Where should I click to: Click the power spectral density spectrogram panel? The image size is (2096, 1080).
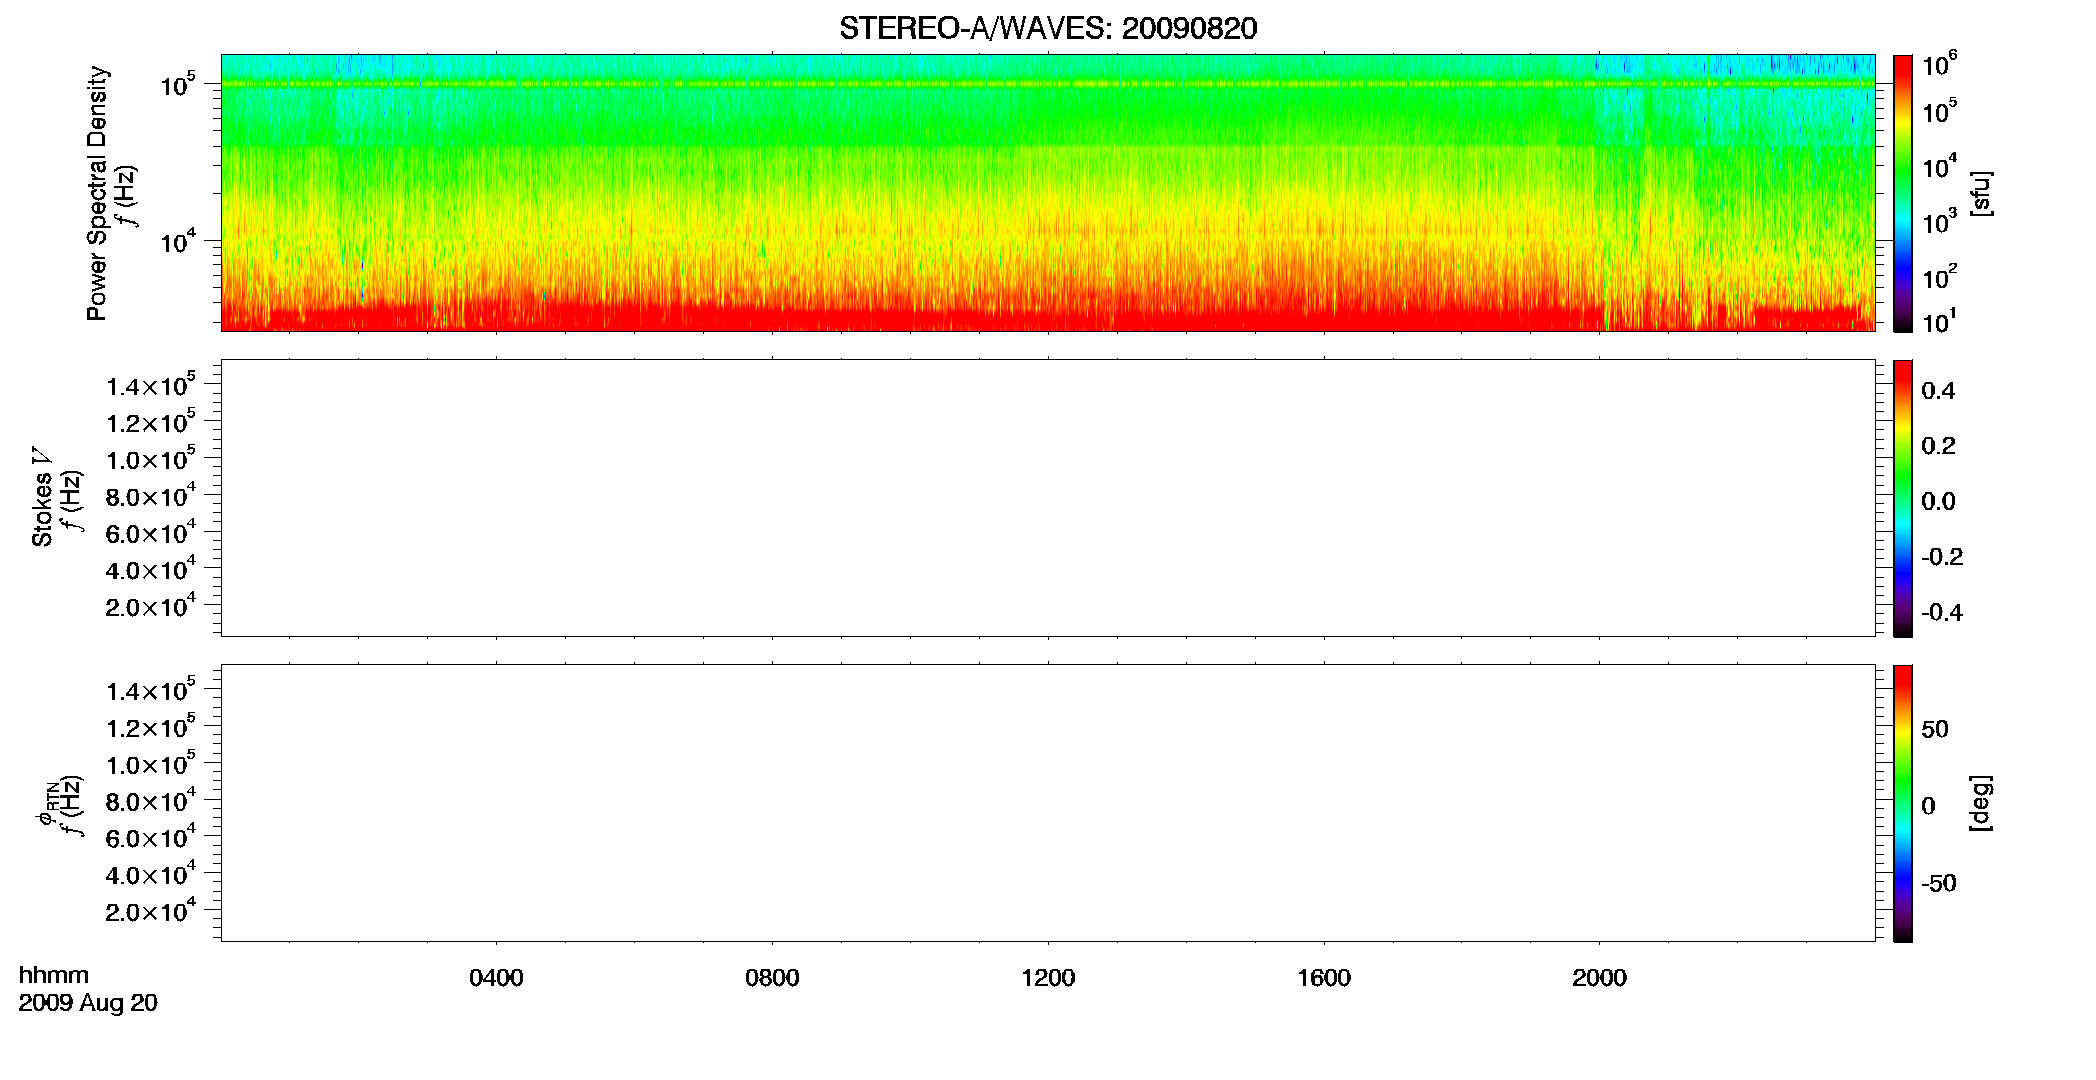[x=1048, y=192]
